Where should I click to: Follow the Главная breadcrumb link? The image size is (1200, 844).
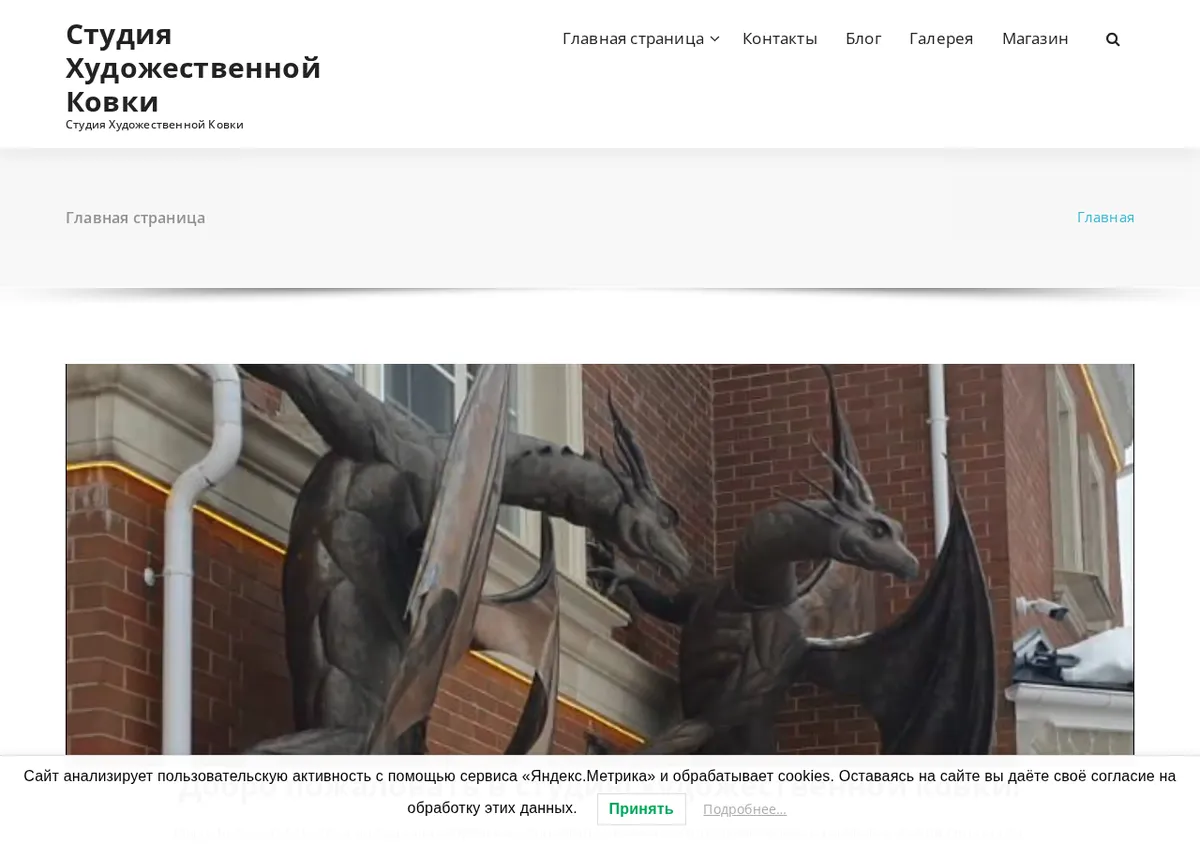pos(1105,217)
